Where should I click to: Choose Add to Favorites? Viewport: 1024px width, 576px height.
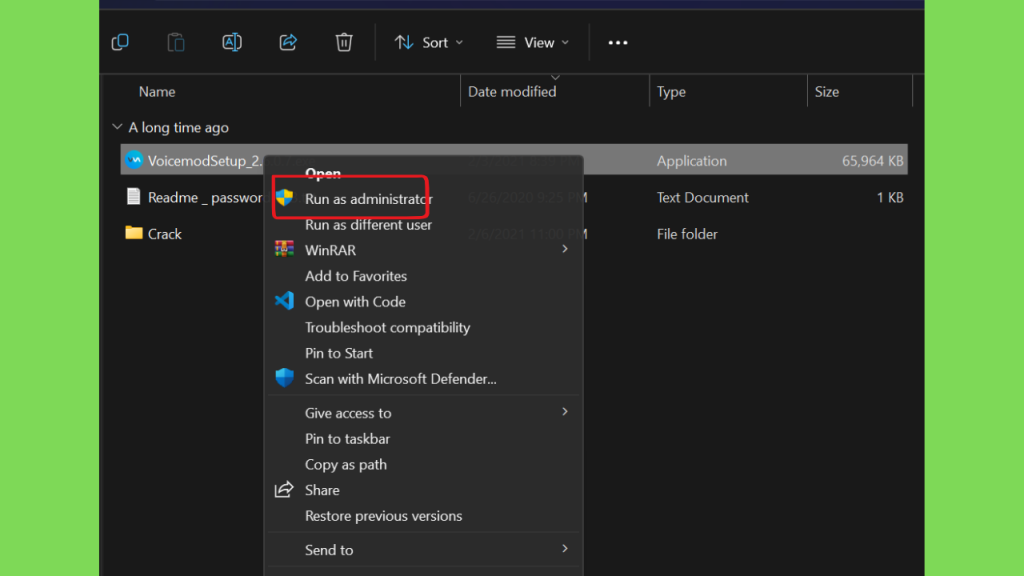pos(356,276)
